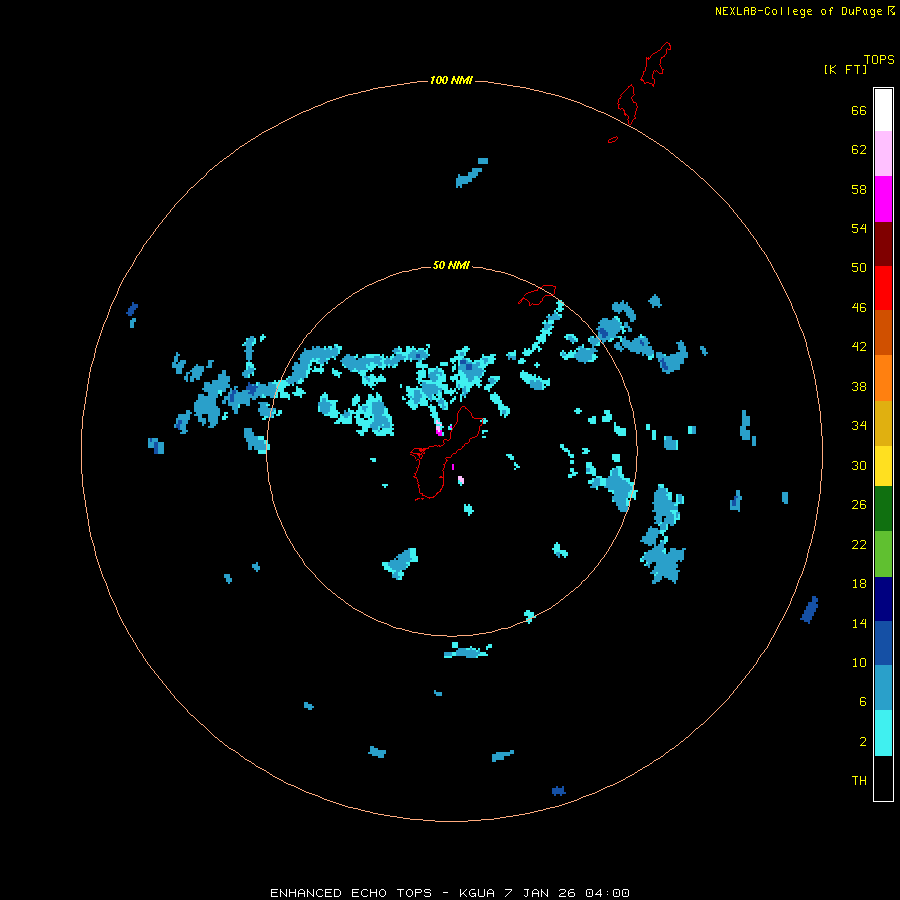Select the steel blue legend swatch
The height and width of the screenshot is (900, 900).
click(883, 688)
